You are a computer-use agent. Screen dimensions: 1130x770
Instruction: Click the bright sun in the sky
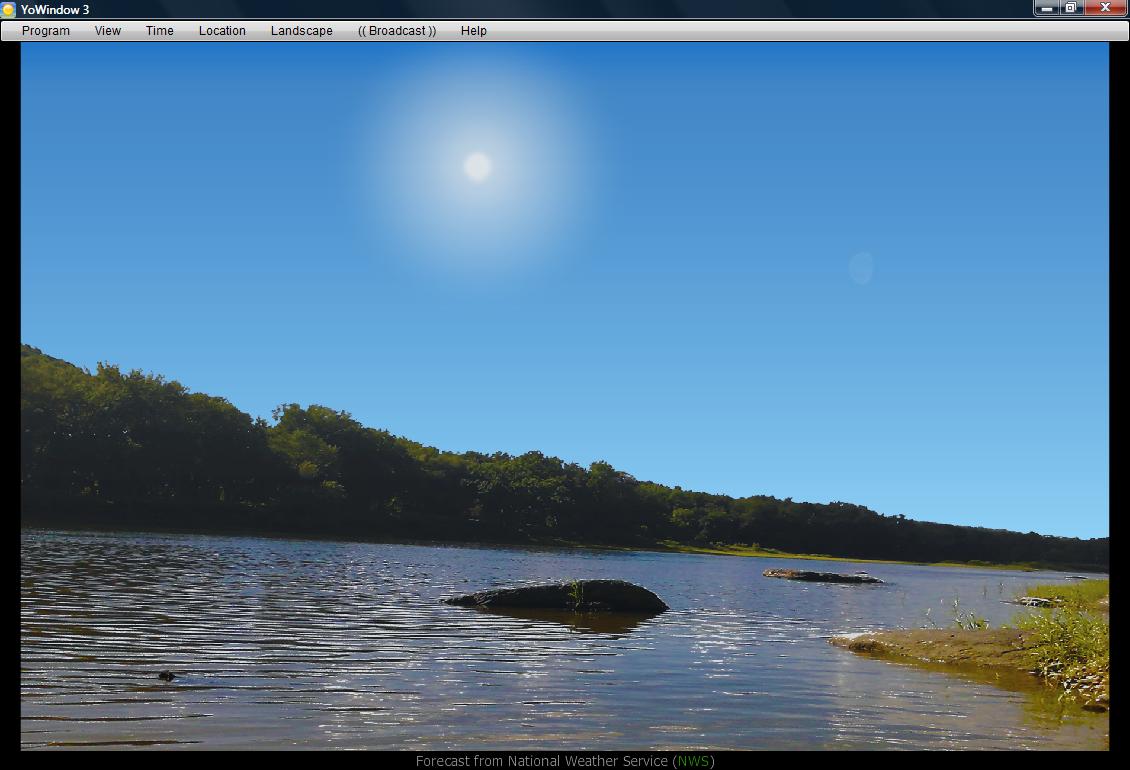[478, 166]
